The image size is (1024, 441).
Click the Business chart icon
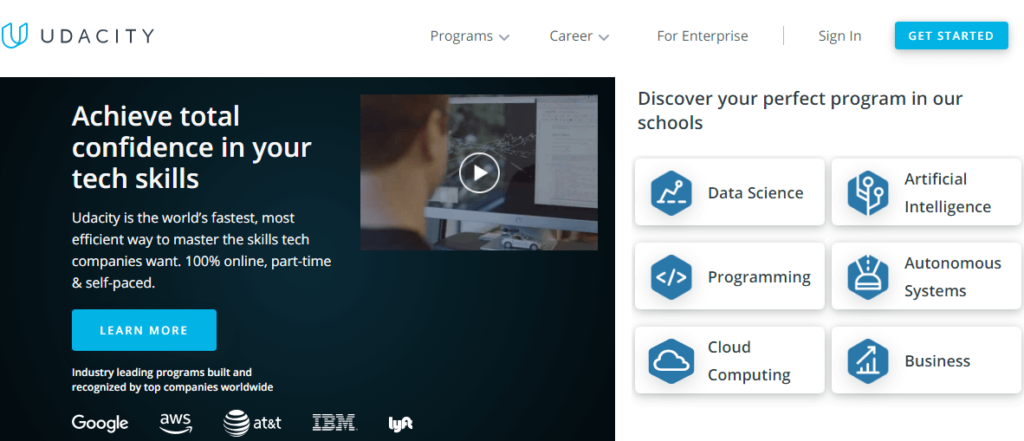pyautogui.click(x=868, y=361)
